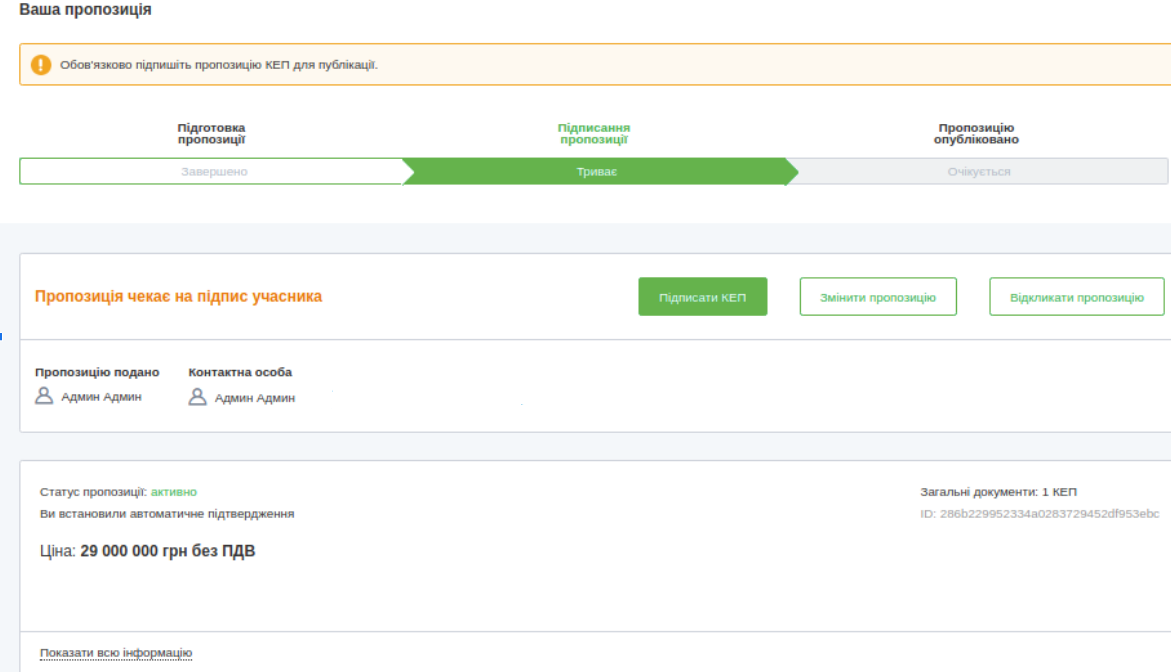1171x672 pixels.
Task: Select the Очікується progress step bar
Action: pyautogui.click(x=979, y=171)
